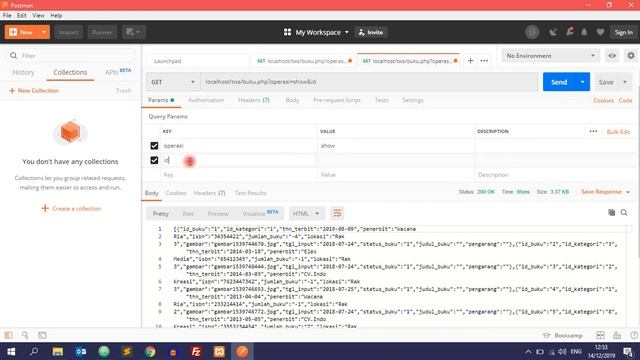This screenshot has height=360, width=640.
Task: Toggle sidebar icon in bottom bar
Action: (8, 335)
